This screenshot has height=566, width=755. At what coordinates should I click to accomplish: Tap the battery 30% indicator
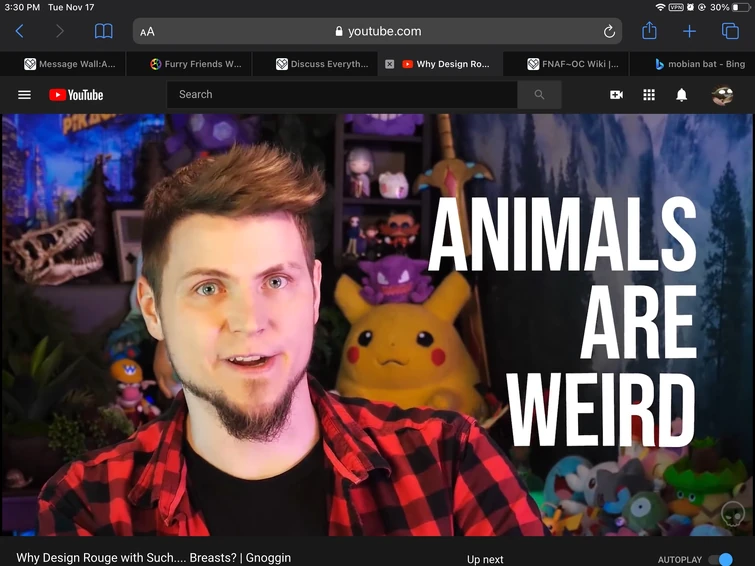pos(730,7)
